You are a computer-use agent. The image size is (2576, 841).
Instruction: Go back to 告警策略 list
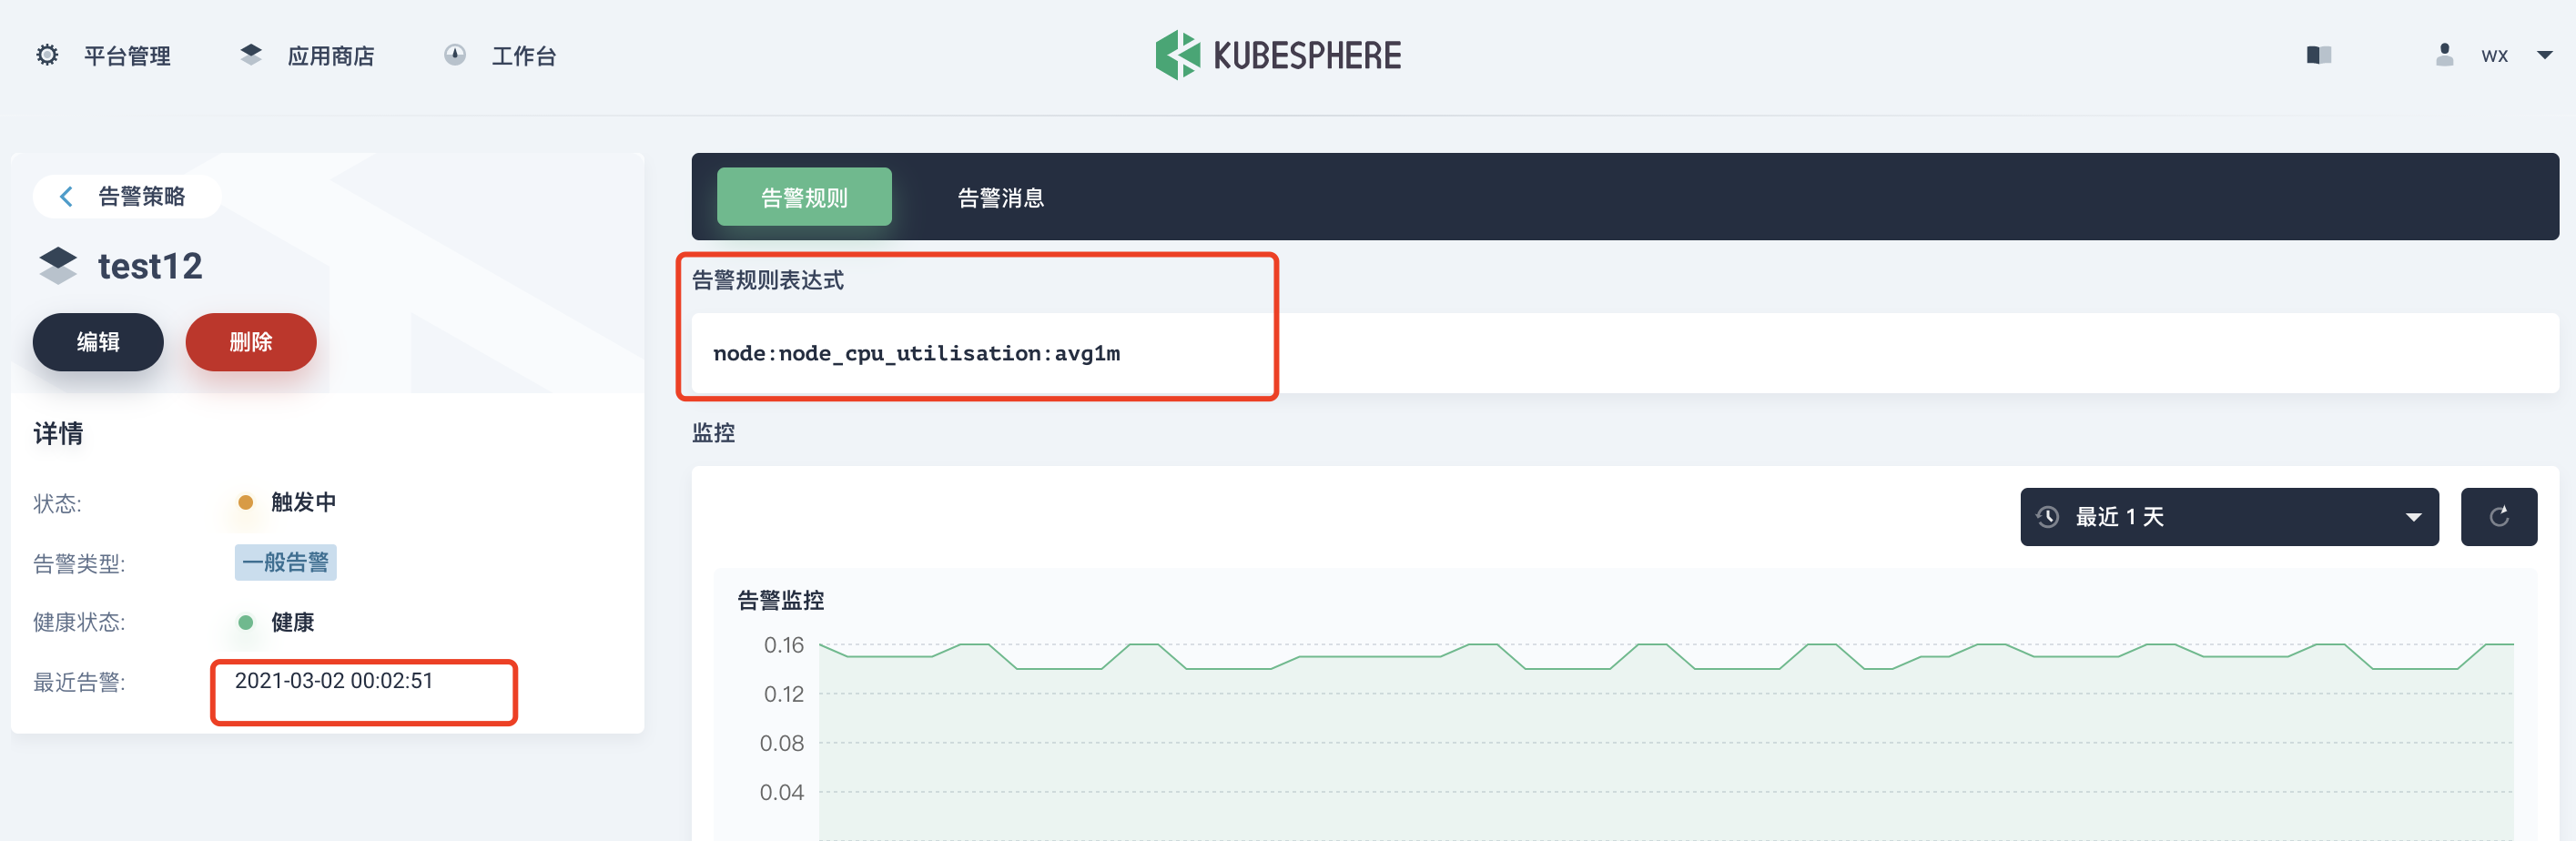pyautogui.click(x=127, y=196)
